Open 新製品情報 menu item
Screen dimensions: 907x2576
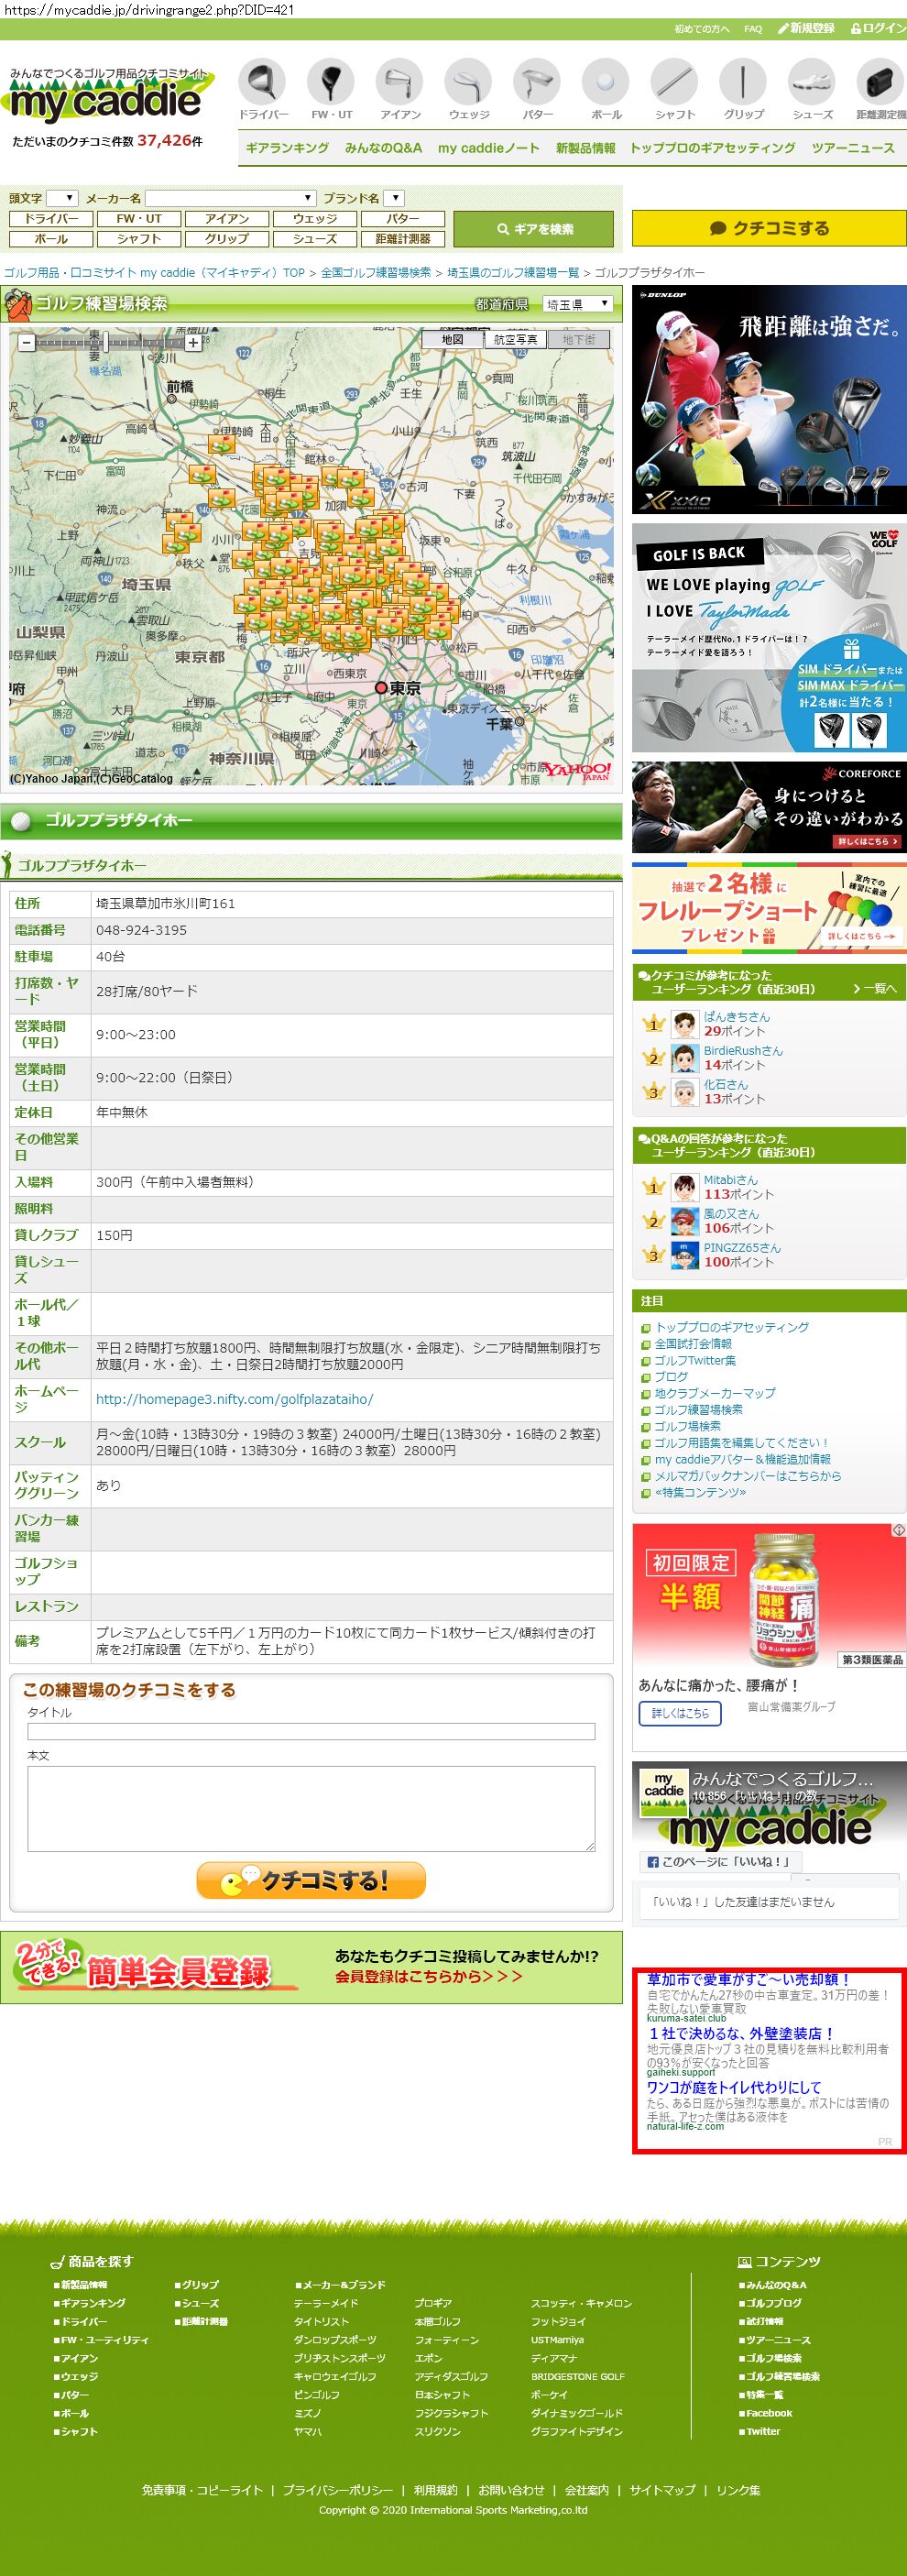click(585, 148)
